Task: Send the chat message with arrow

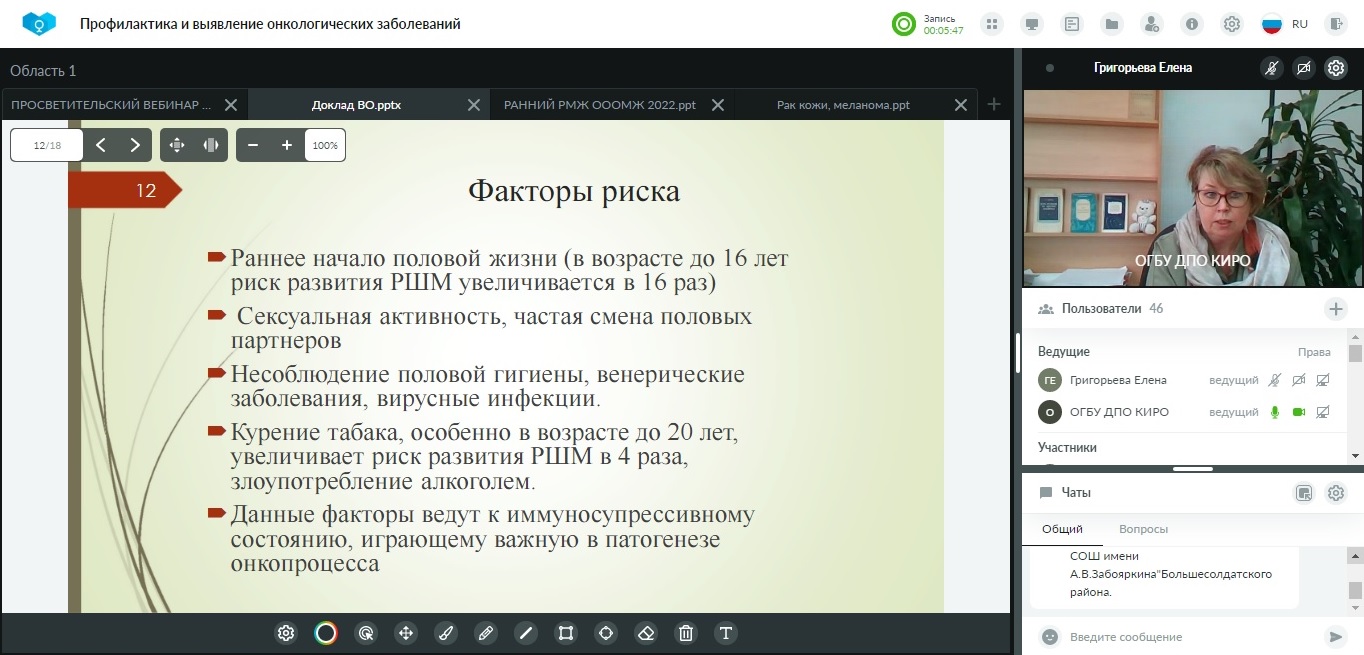Action: pos(1334,637)
